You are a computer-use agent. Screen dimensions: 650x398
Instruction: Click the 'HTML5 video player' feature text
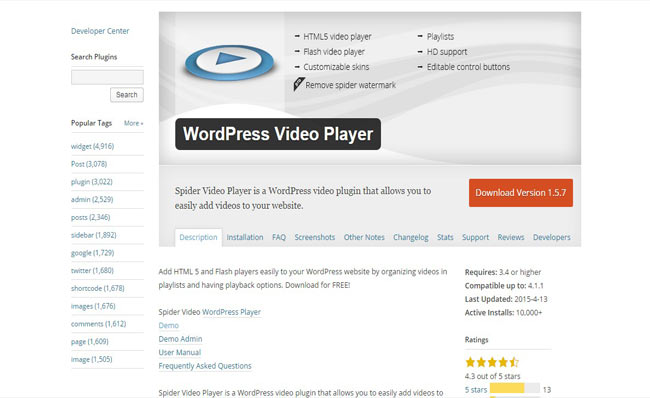[337, 37]
